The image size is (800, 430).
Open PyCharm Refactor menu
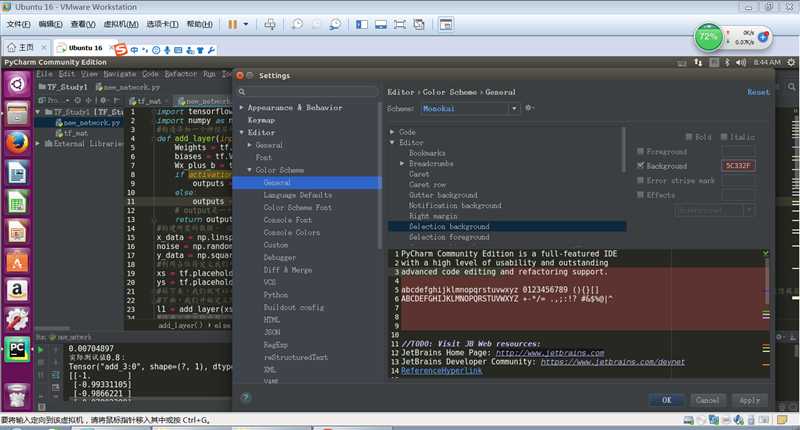click(181, 74)
